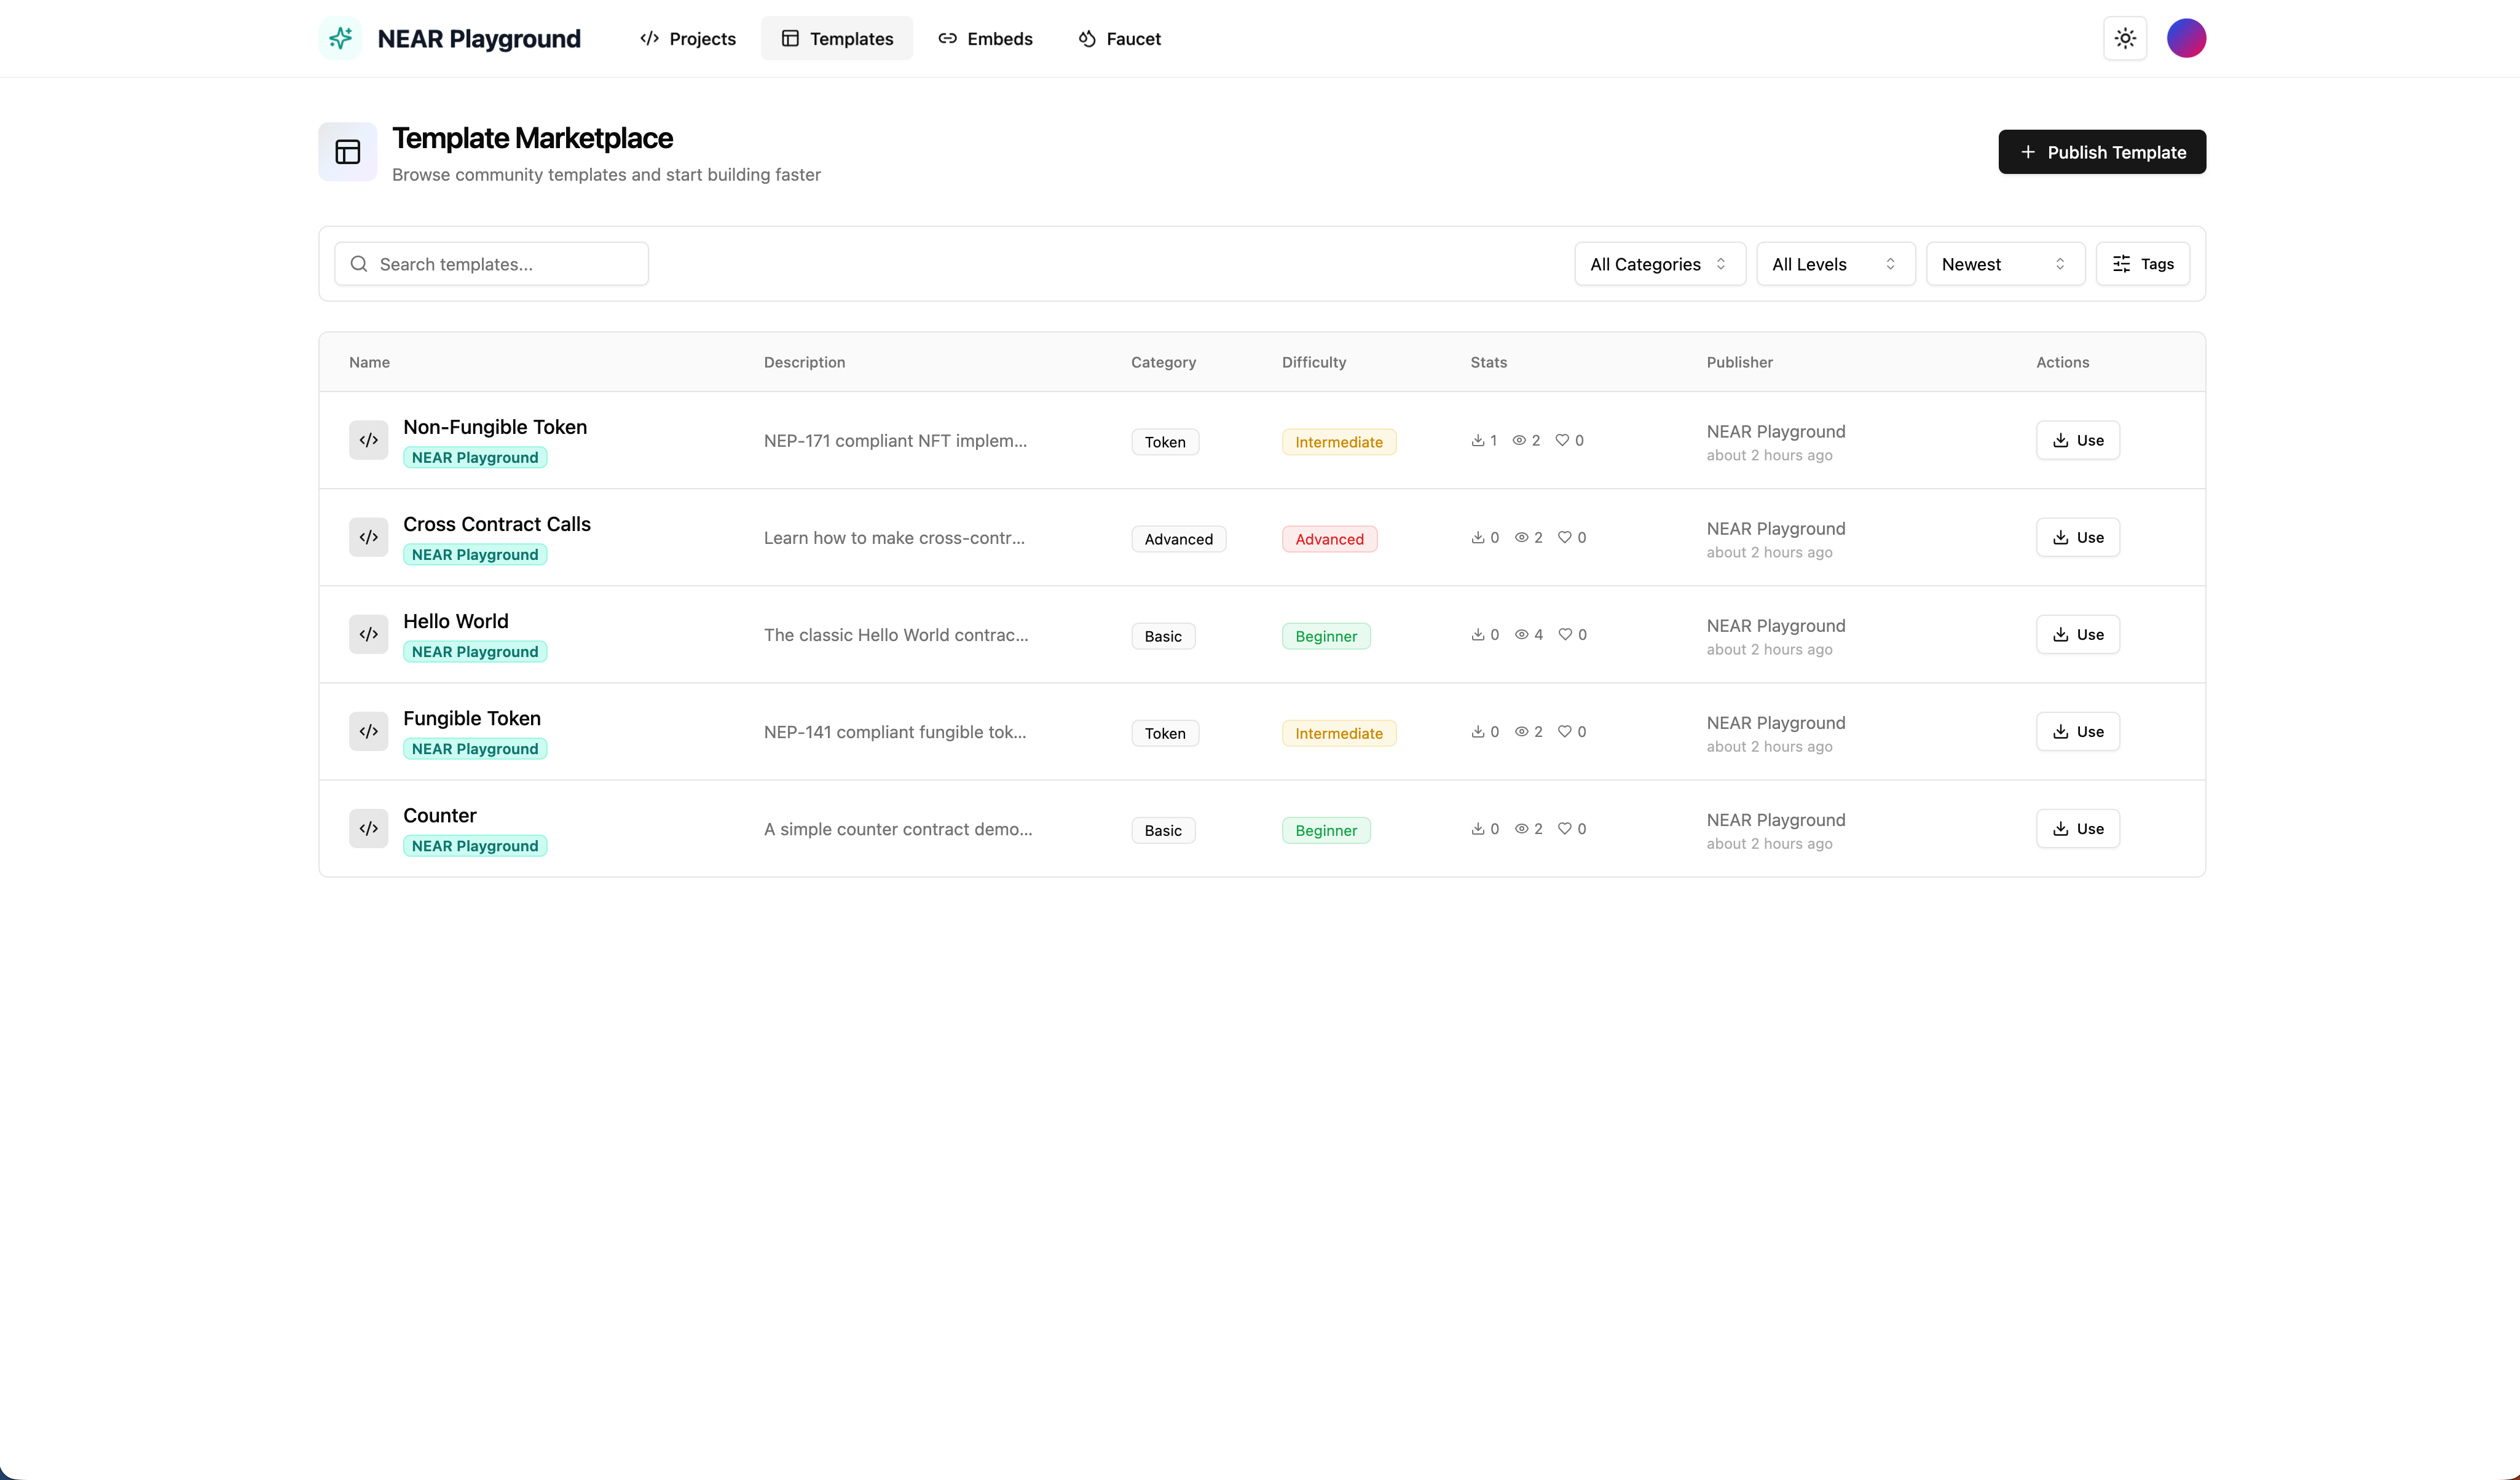Screen dimensions: 2520x1480
Task: Like the Cross Contract Calls template heart icon
Action: [x=1565, y=537]
